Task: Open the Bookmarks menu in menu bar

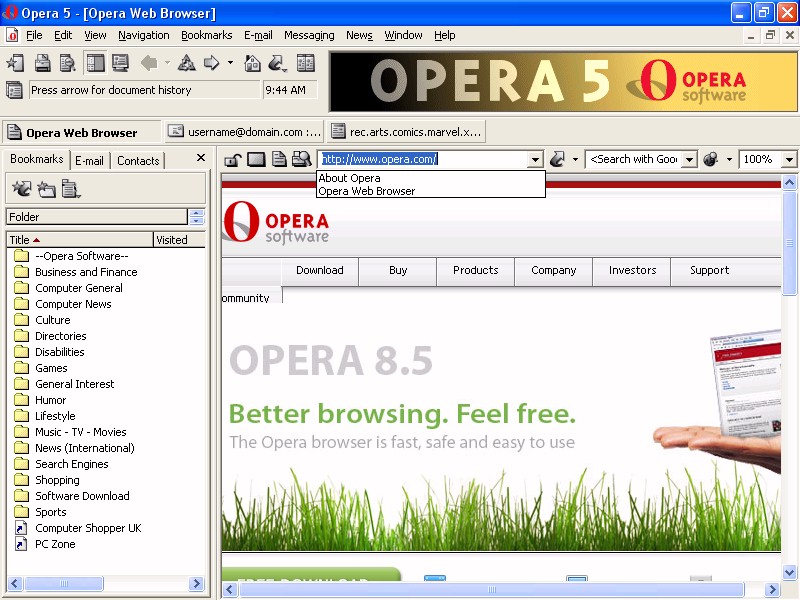Action: (x=207, y=35)
